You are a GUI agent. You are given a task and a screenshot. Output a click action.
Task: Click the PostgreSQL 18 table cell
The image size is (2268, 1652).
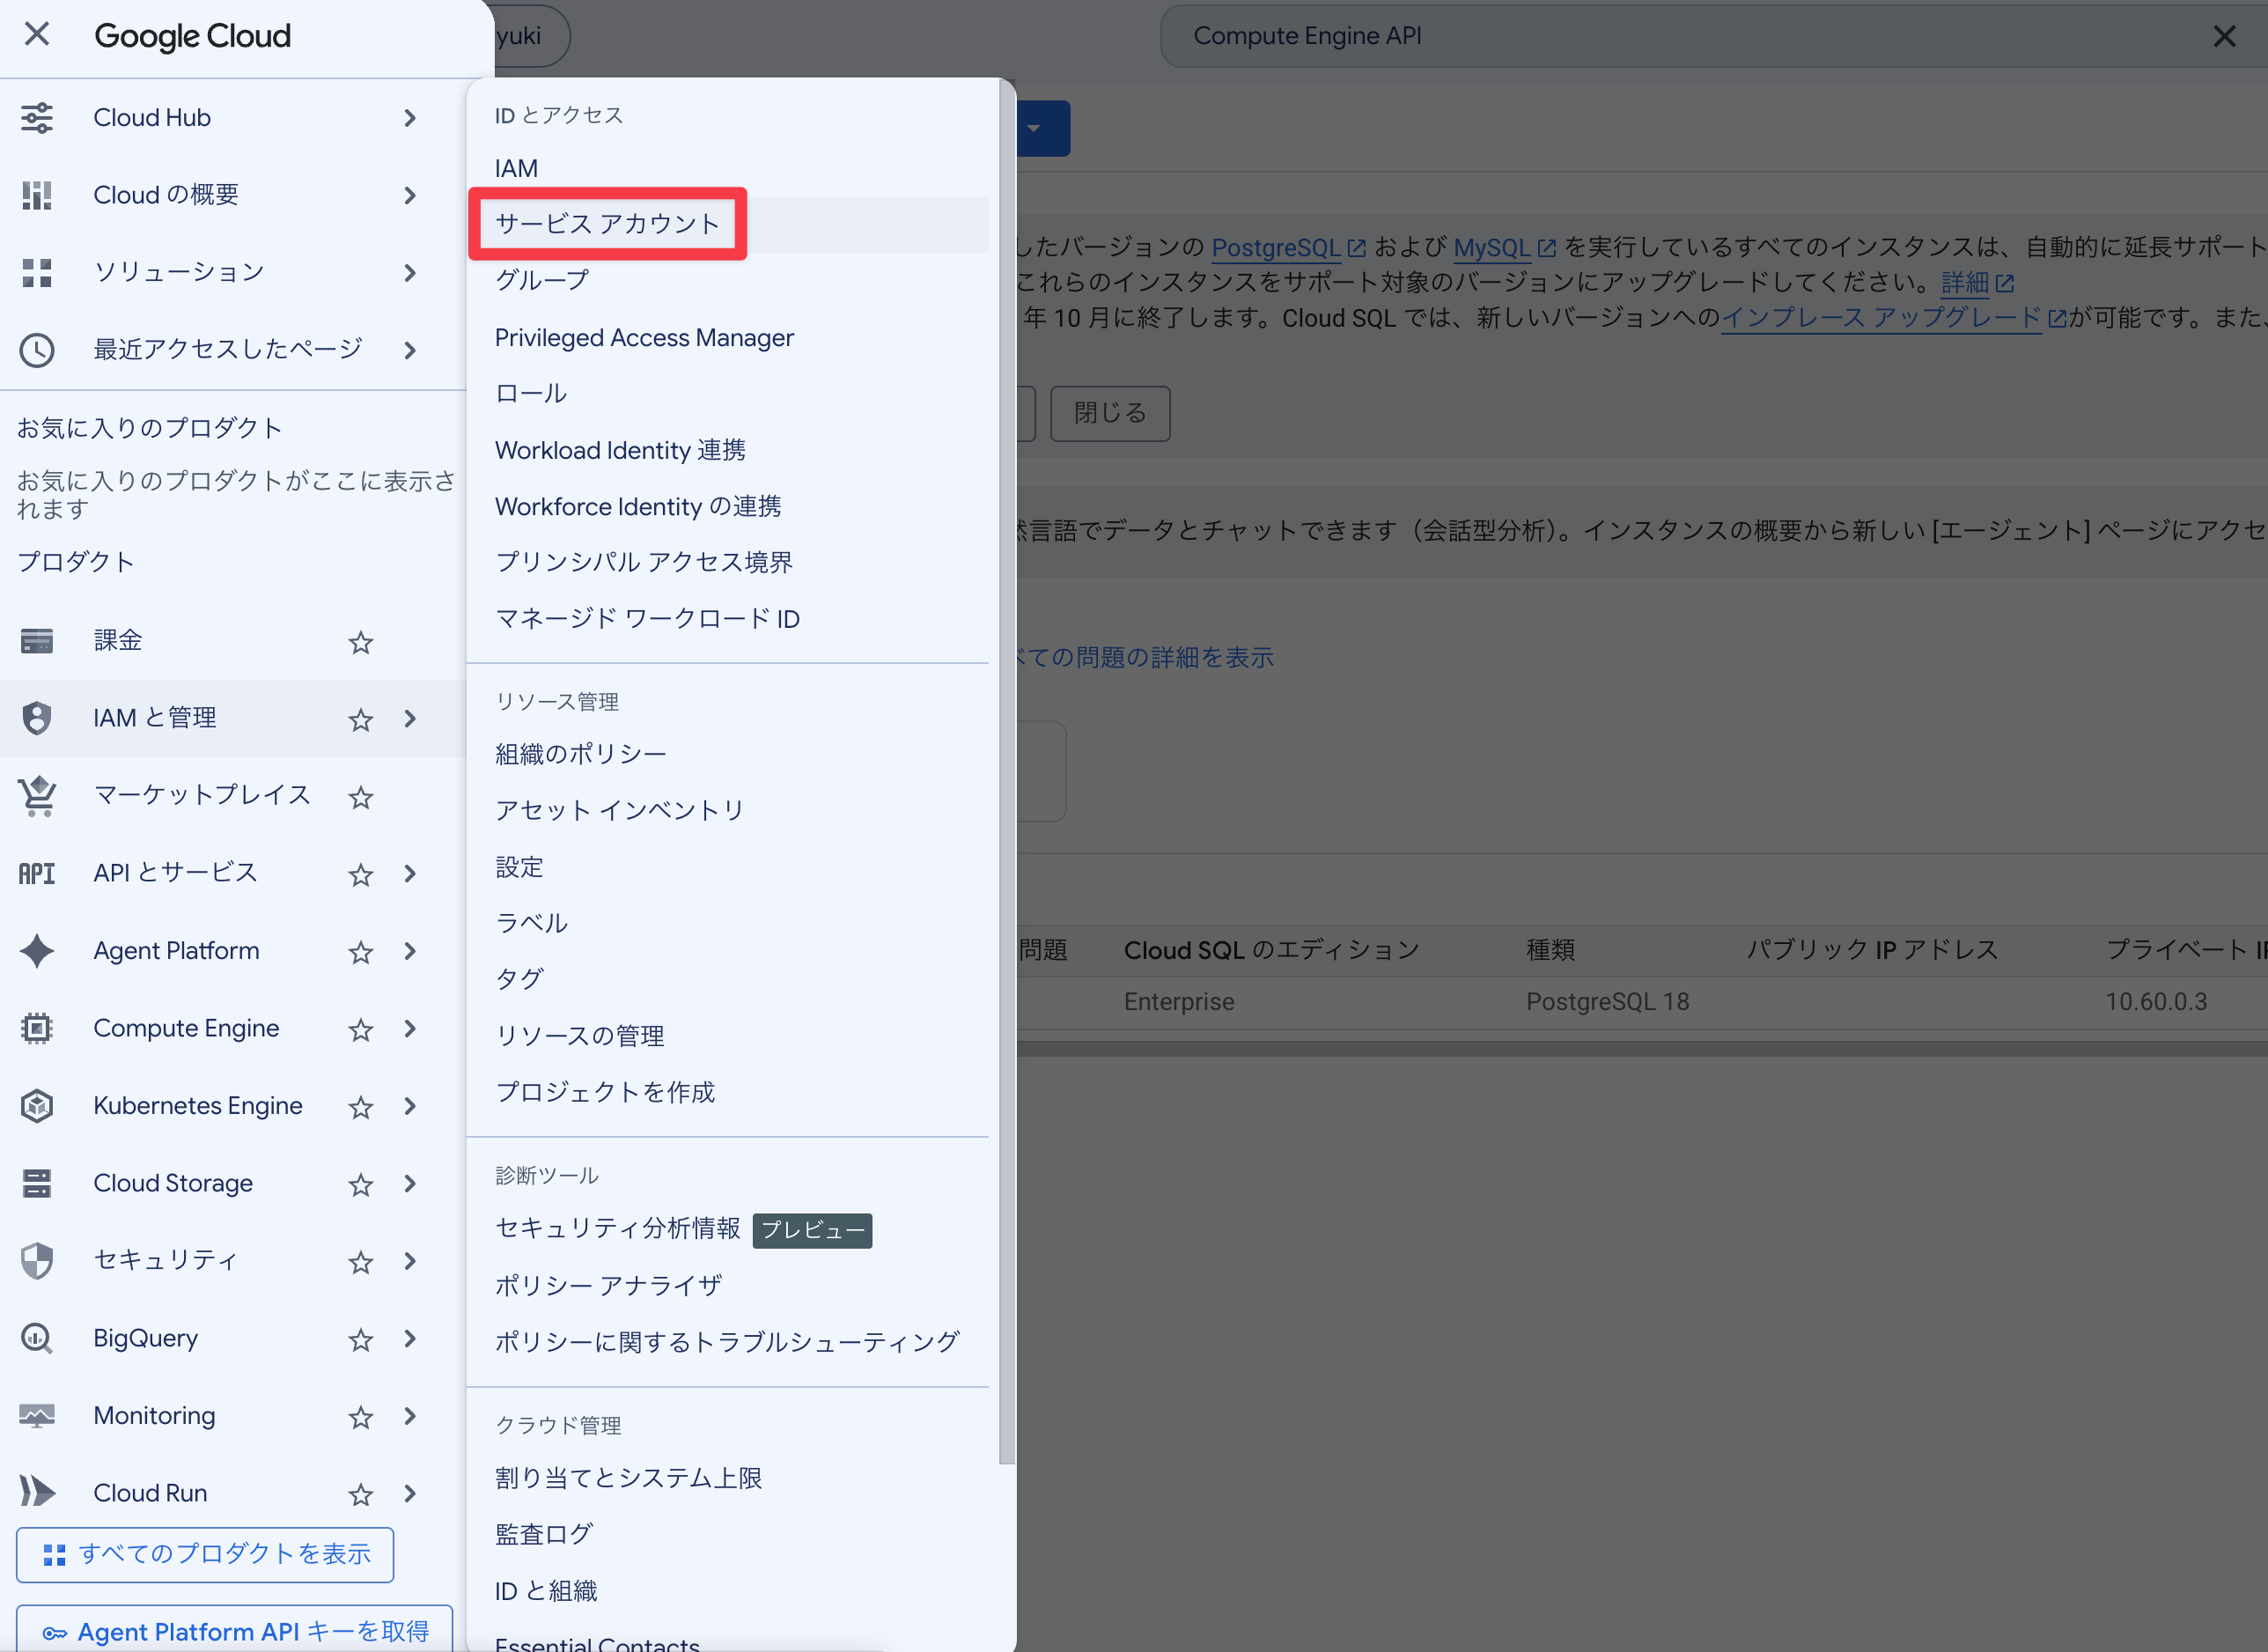point(1607,1001)
